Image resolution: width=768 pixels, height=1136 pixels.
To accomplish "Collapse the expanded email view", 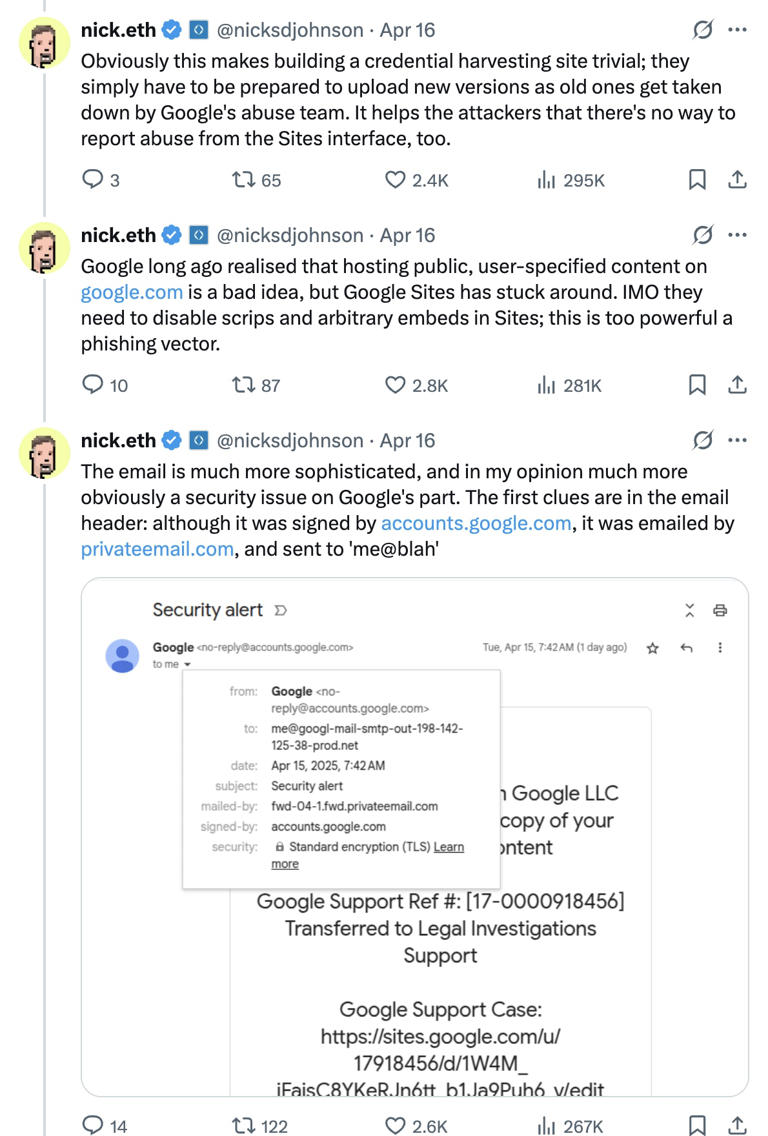I will (x=689, y=610).
